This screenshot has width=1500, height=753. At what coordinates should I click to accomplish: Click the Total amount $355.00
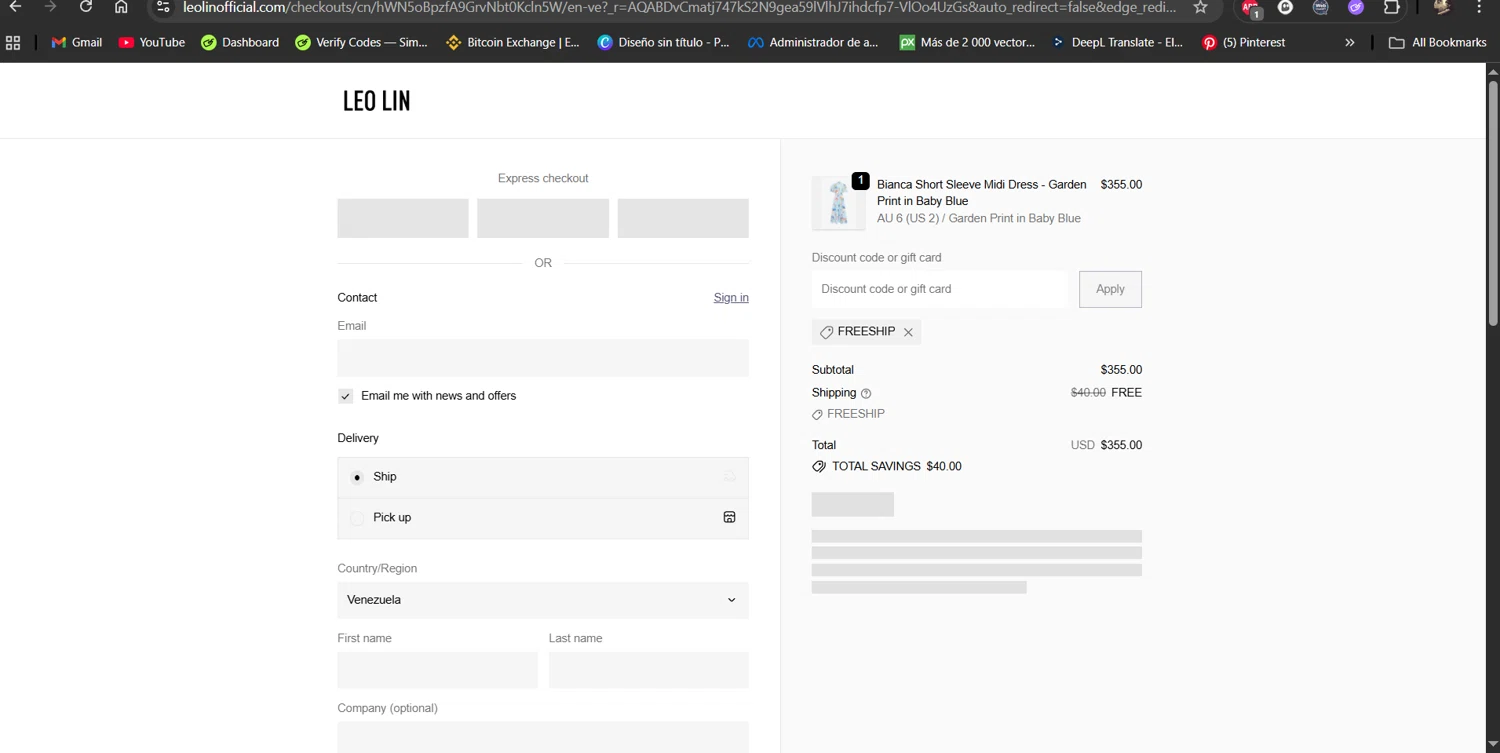pyautogui.click(x=1121, y=445)
